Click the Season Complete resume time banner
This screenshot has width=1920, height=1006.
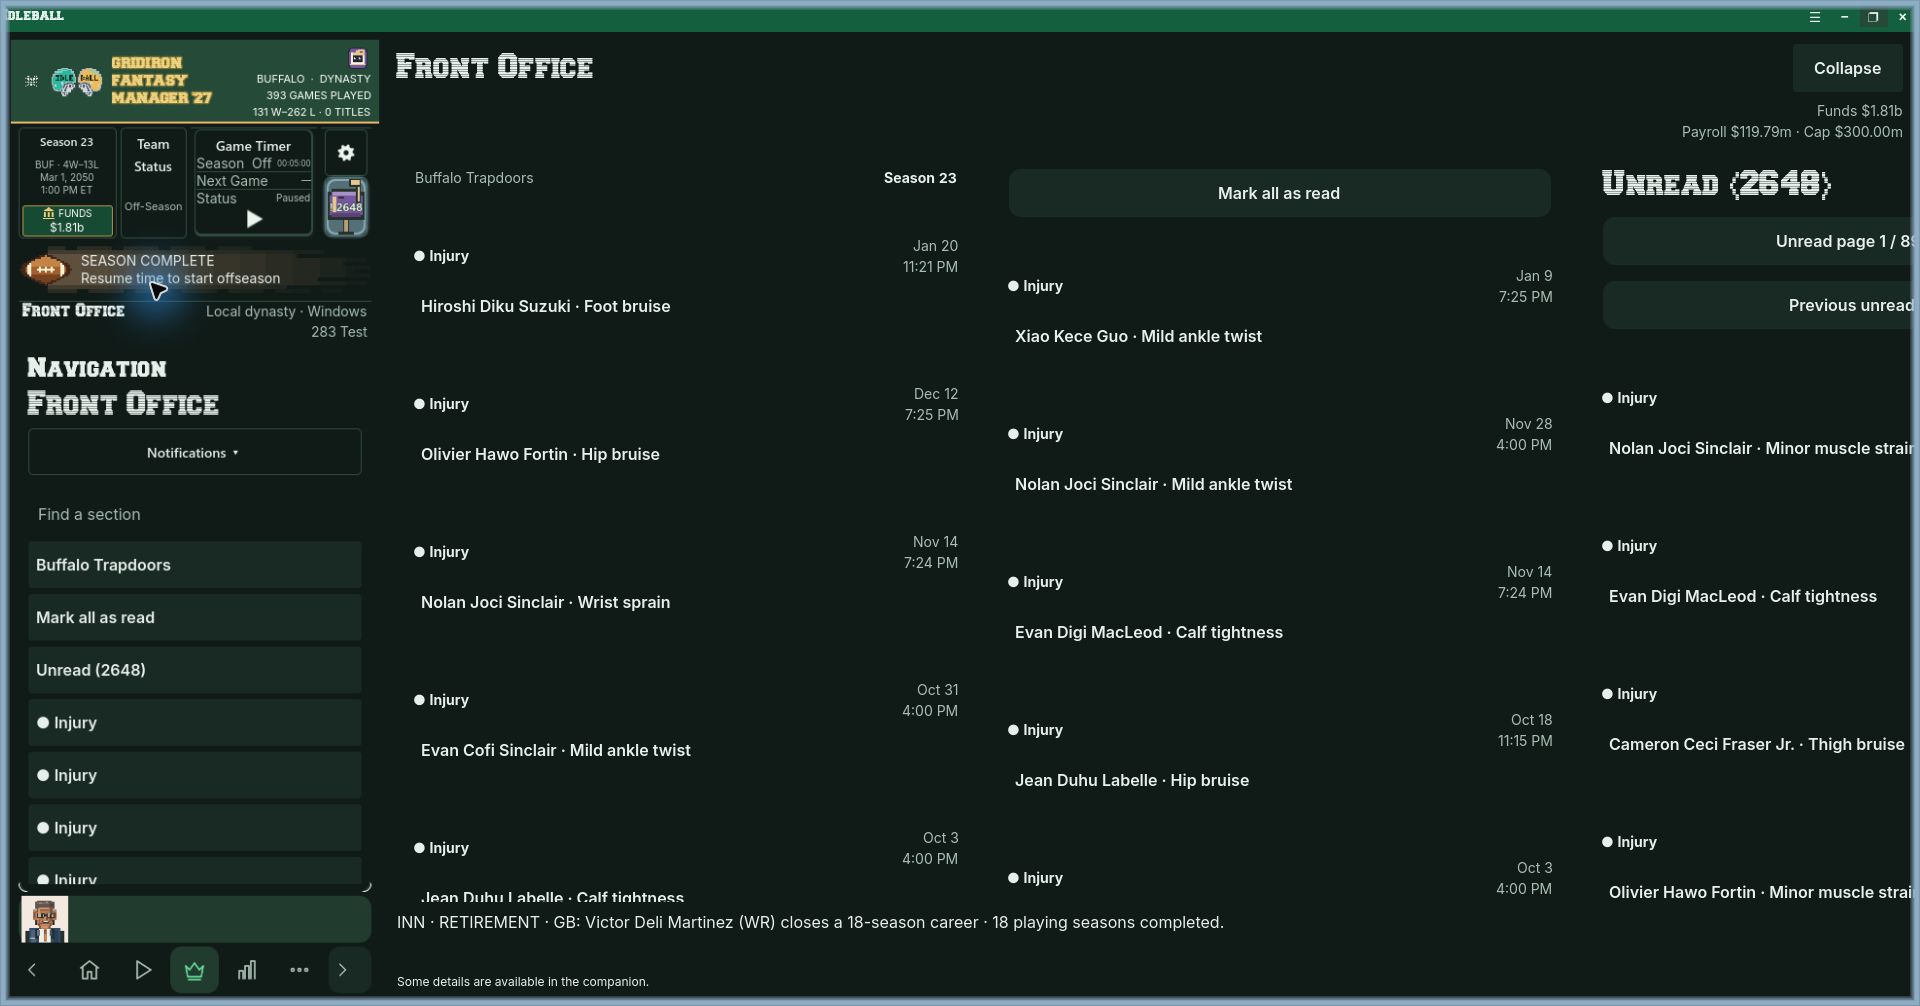pos(195,269)
